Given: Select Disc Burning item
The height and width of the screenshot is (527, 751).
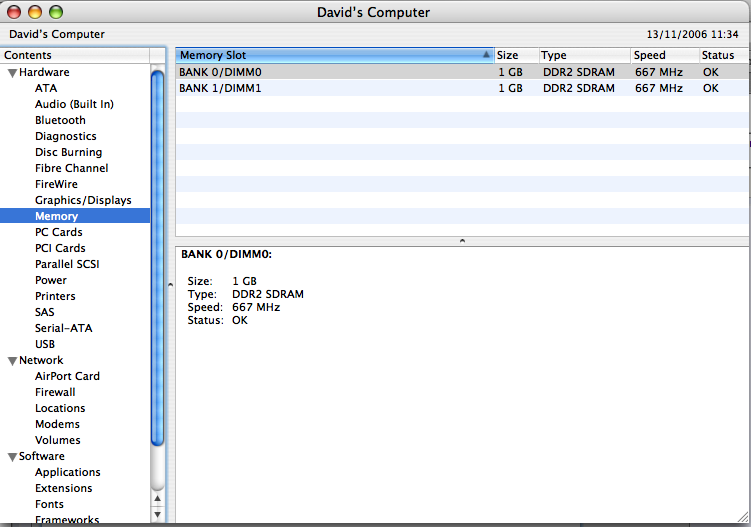Looking at the screenshot, I should click(x=68, y=152).
